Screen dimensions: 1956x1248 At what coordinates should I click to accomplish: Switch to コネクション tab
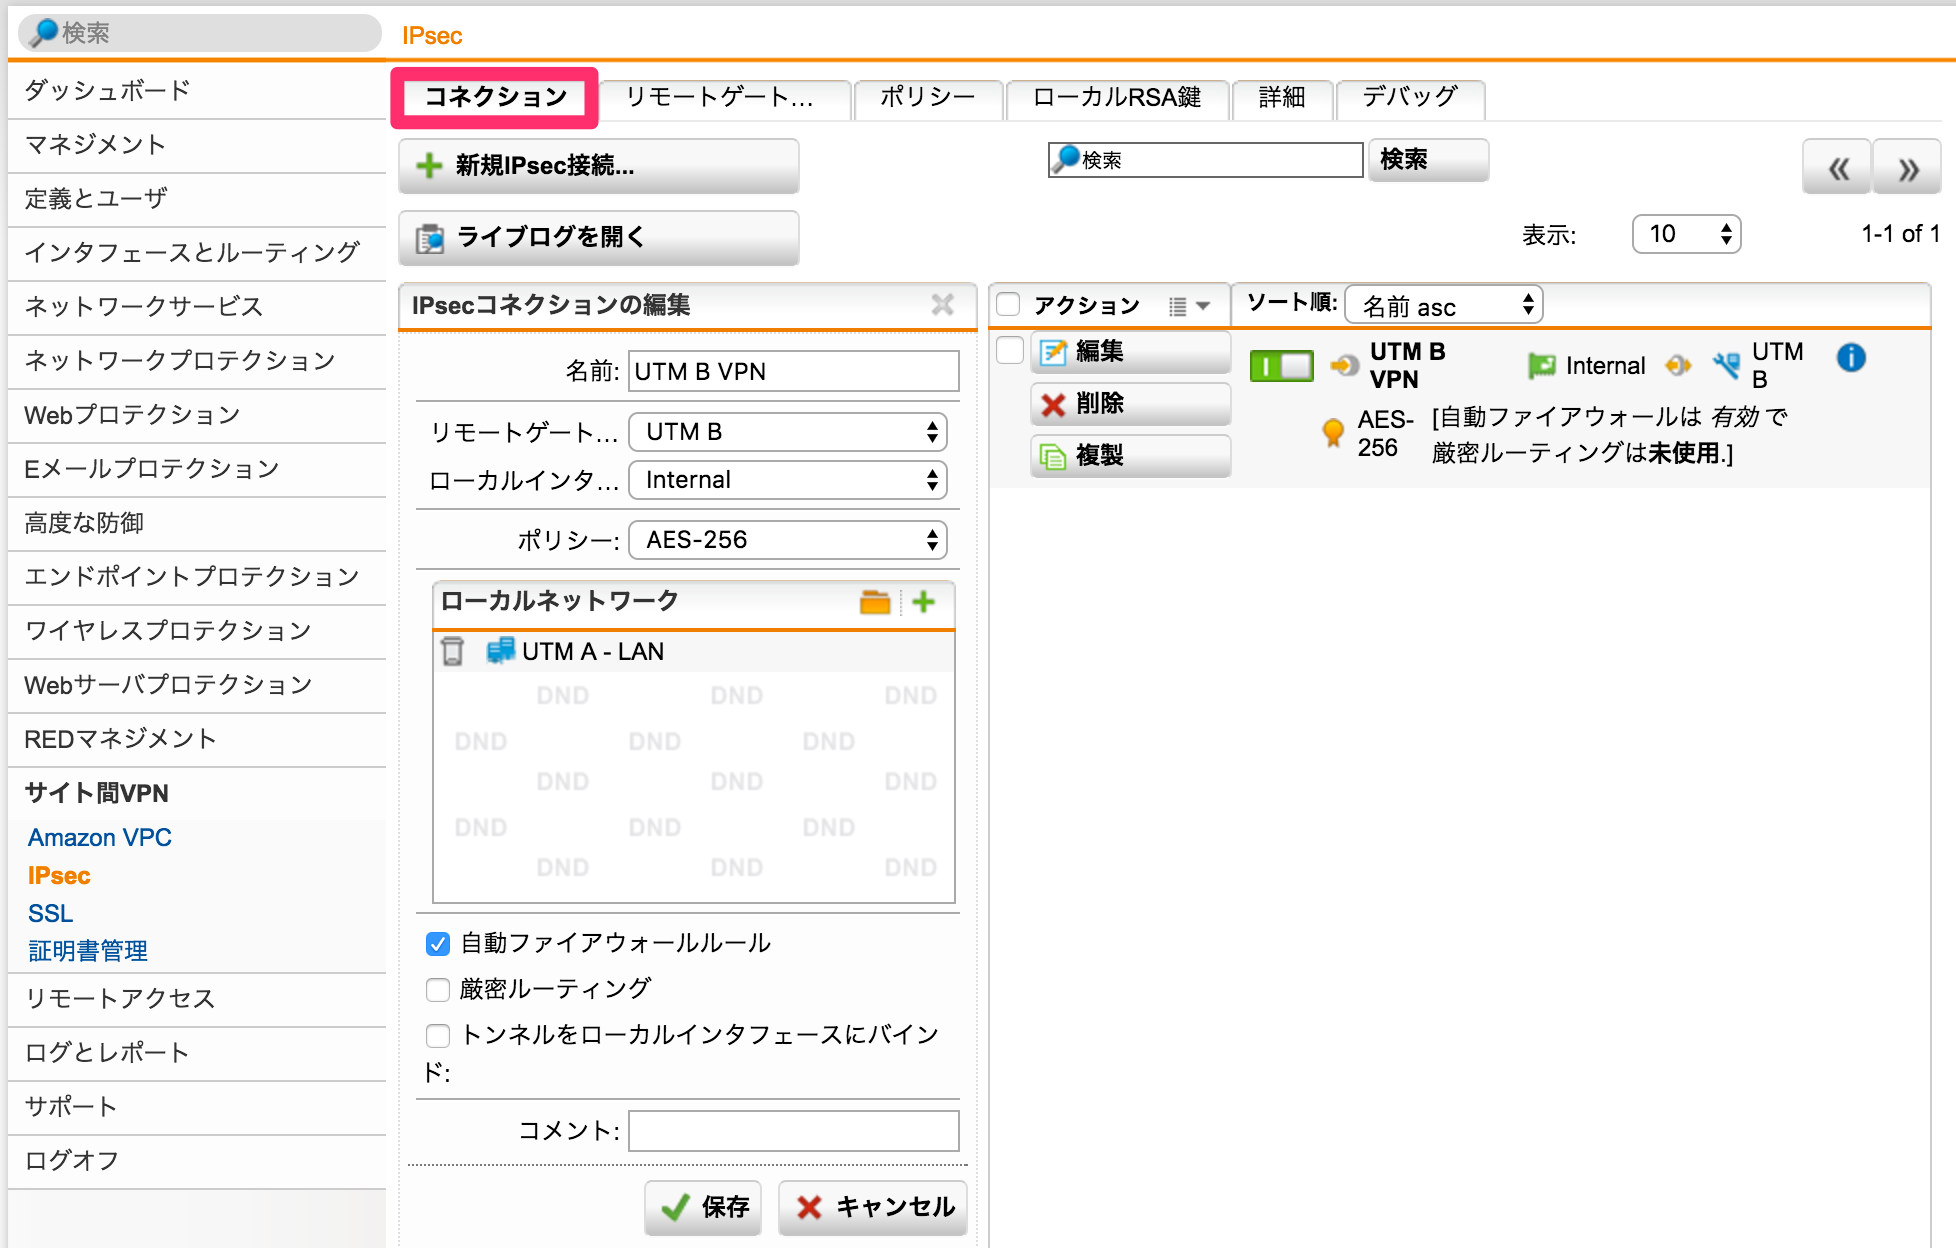[495, 97]
